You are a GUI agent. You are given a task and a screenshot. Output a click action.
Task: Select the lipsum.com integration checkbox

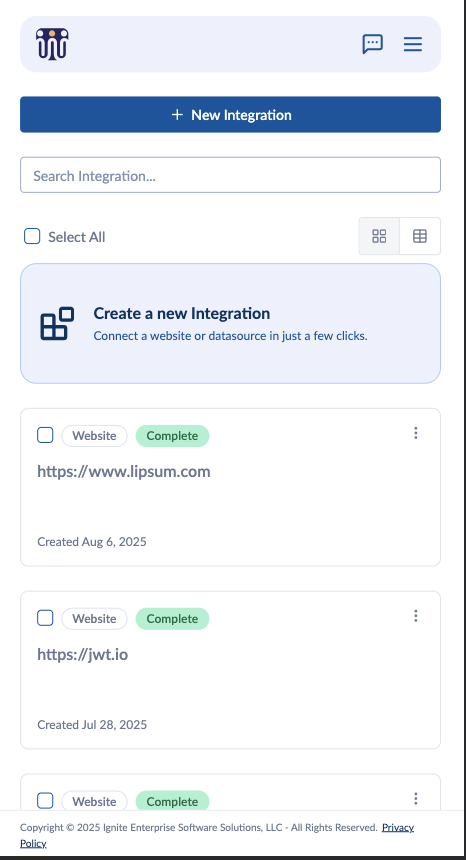pyautogui.click(x=45, y=435)
